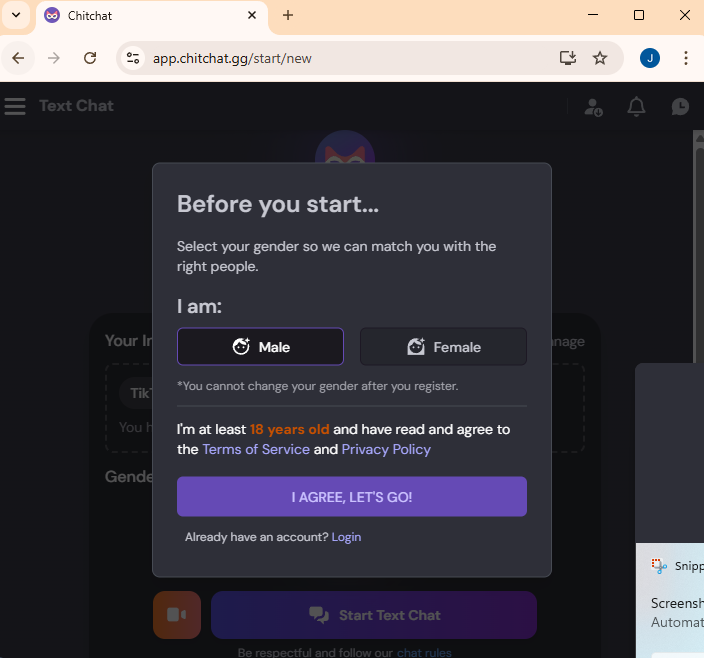The width and height of the screenshot is (704, 658).
Task: Click the Login link
Action: [346, 537]
